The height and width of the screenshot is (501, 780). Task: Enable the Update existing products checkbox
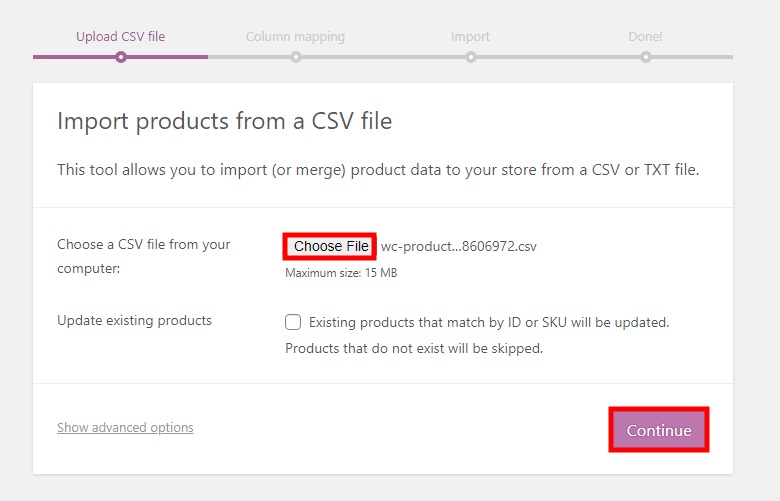coord(293,322)
